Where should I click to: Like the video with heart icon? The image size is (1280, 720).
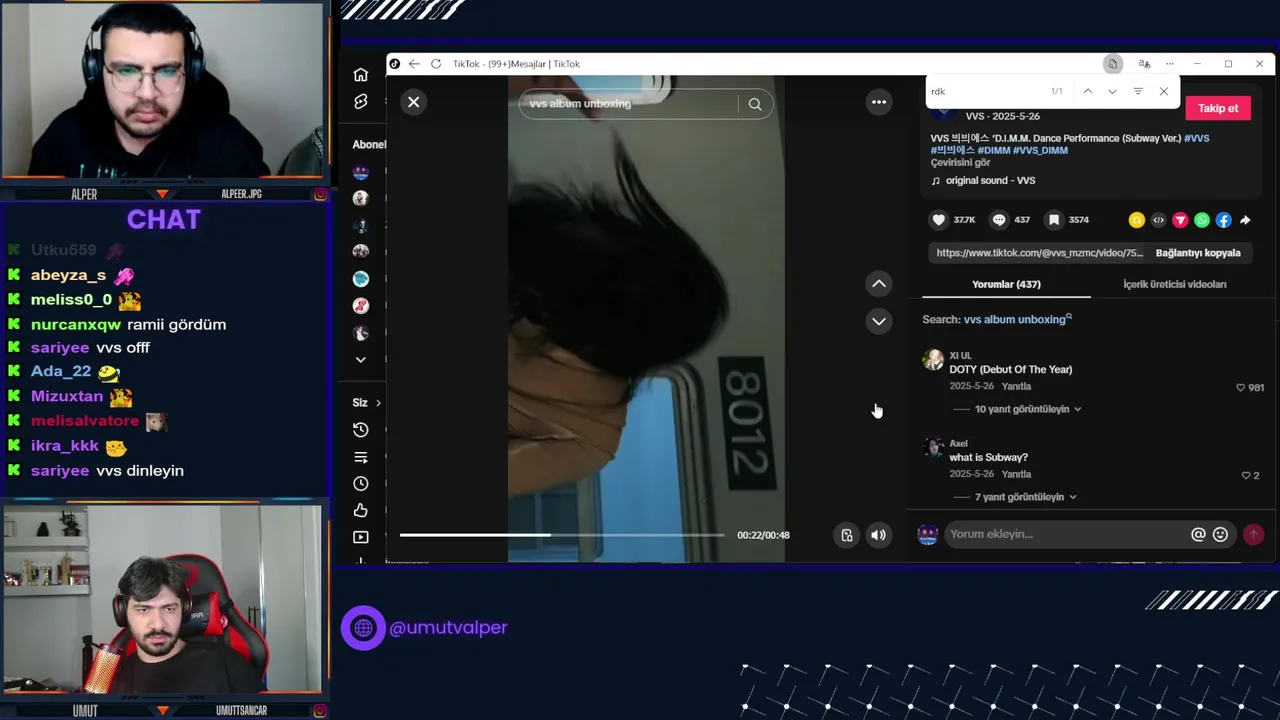coord(938,220)
